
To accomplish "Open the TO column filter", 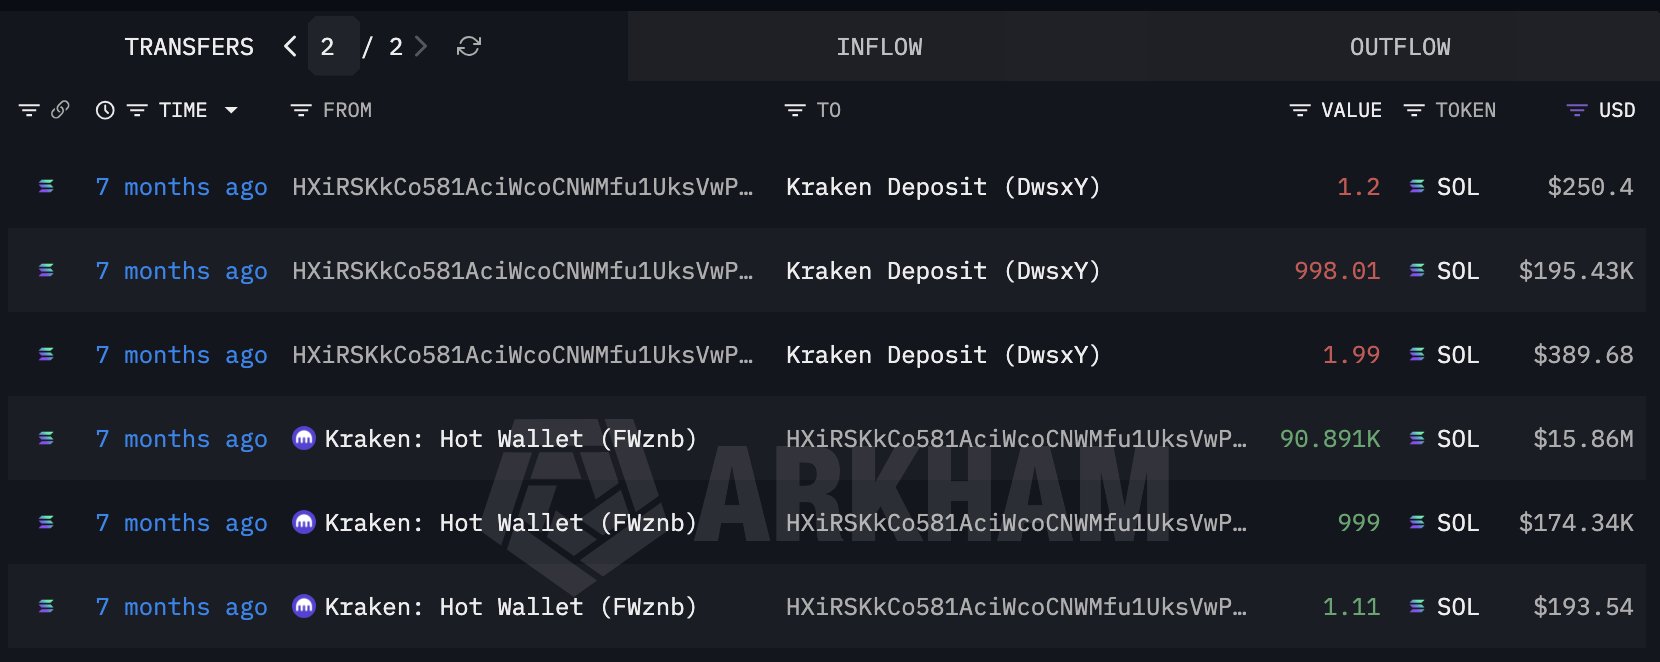I will [795, 110].
